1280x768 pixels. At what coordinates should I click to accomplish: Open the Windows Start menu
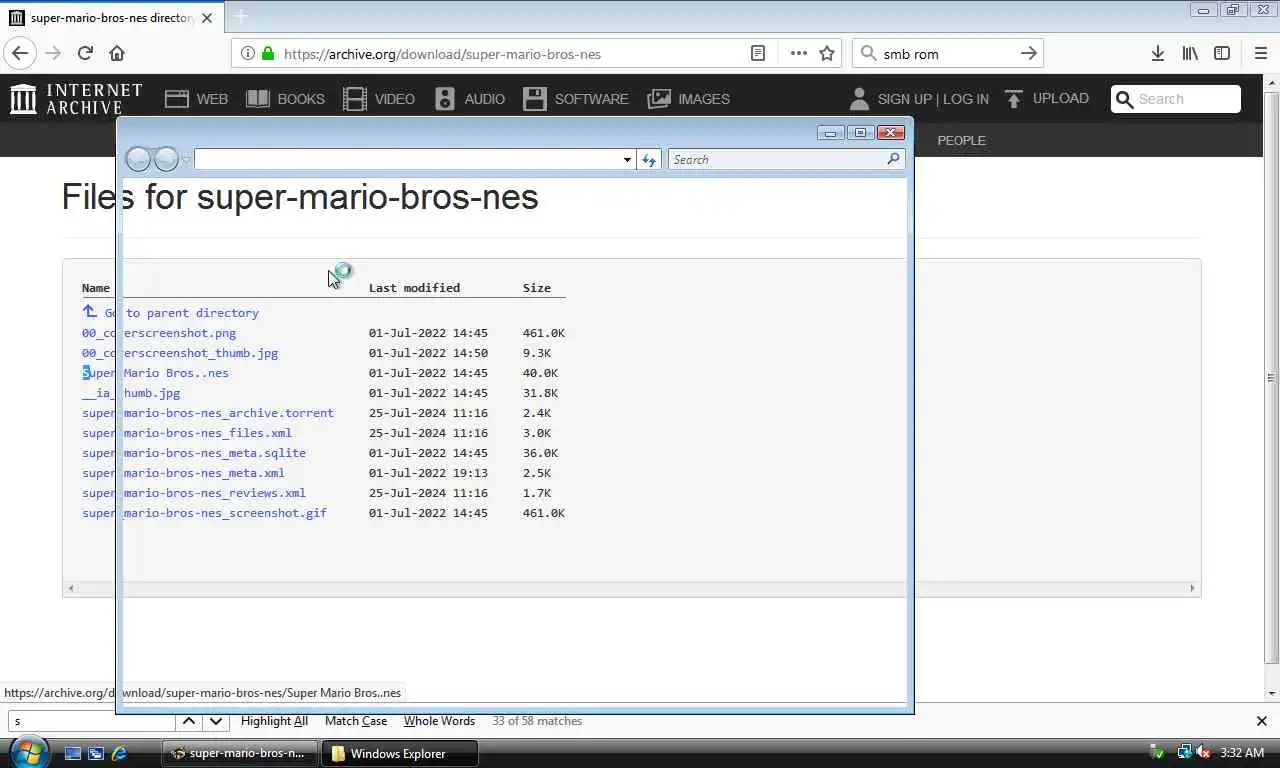pos(27,752)
